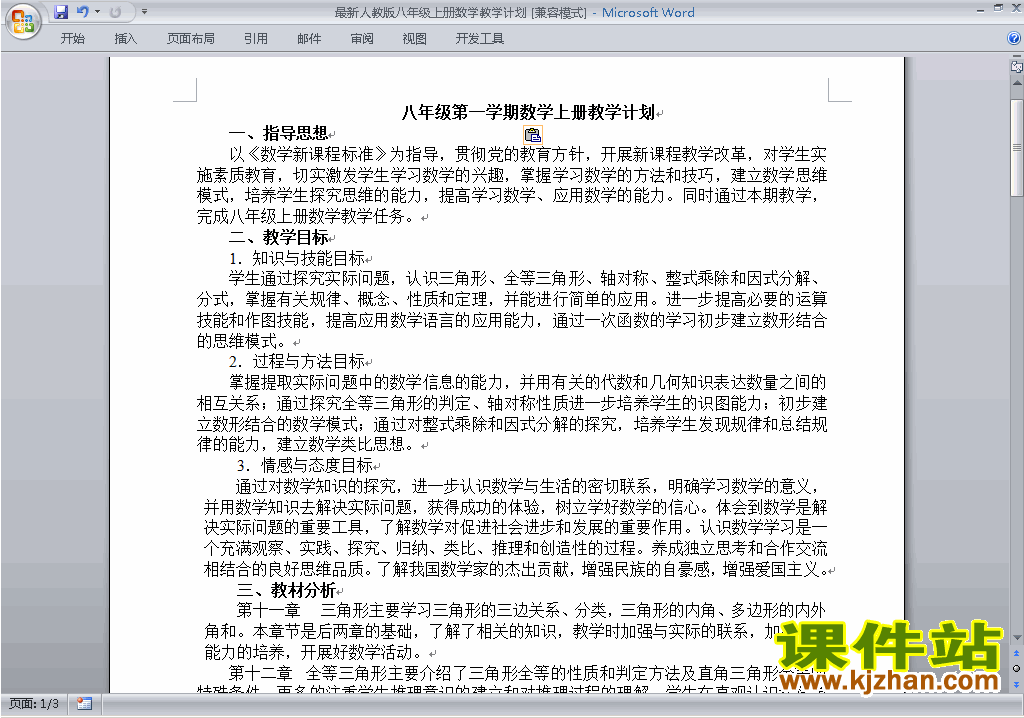
Task: Click the text 第十二章 in the document
Action: [261, 673]
